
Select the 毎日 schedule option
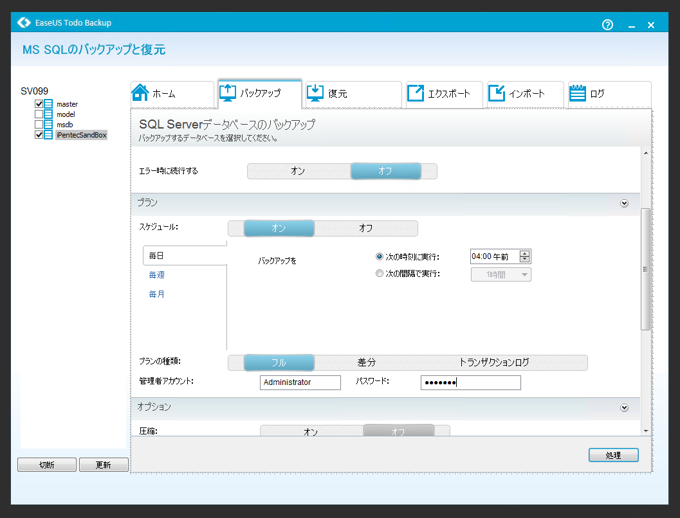pos(184,256)
